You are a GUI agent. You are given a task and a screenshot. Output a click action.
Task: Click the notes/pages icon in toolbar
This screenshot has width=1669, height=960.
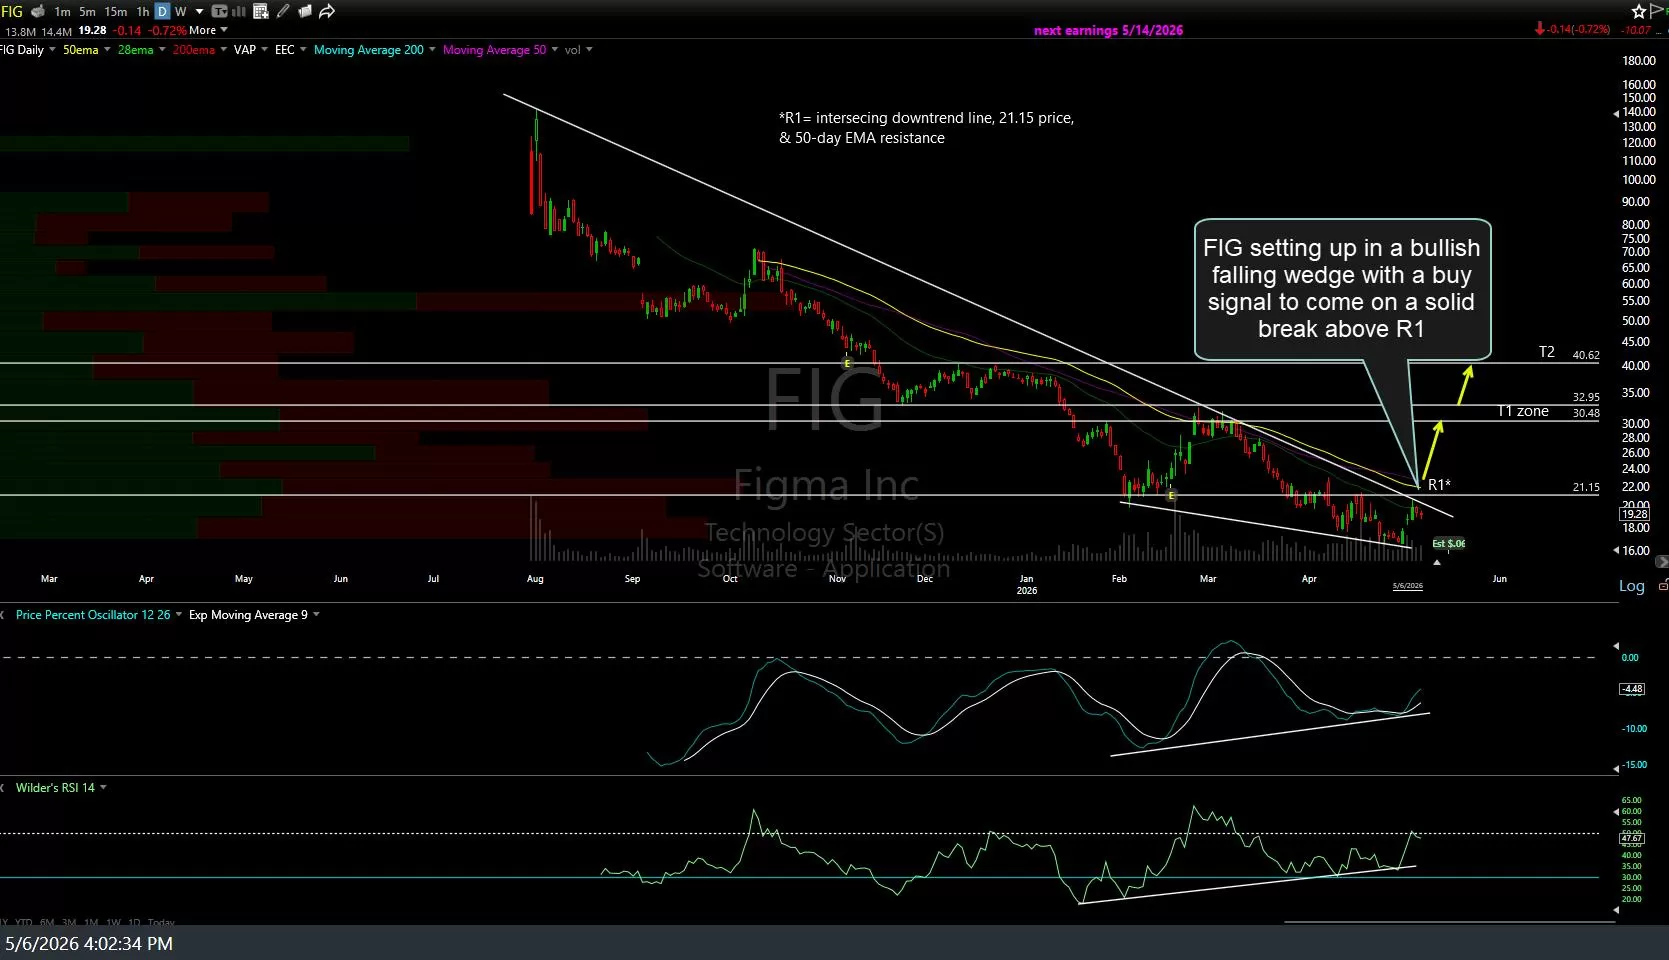pyautogui.click(x=304, y=12)
